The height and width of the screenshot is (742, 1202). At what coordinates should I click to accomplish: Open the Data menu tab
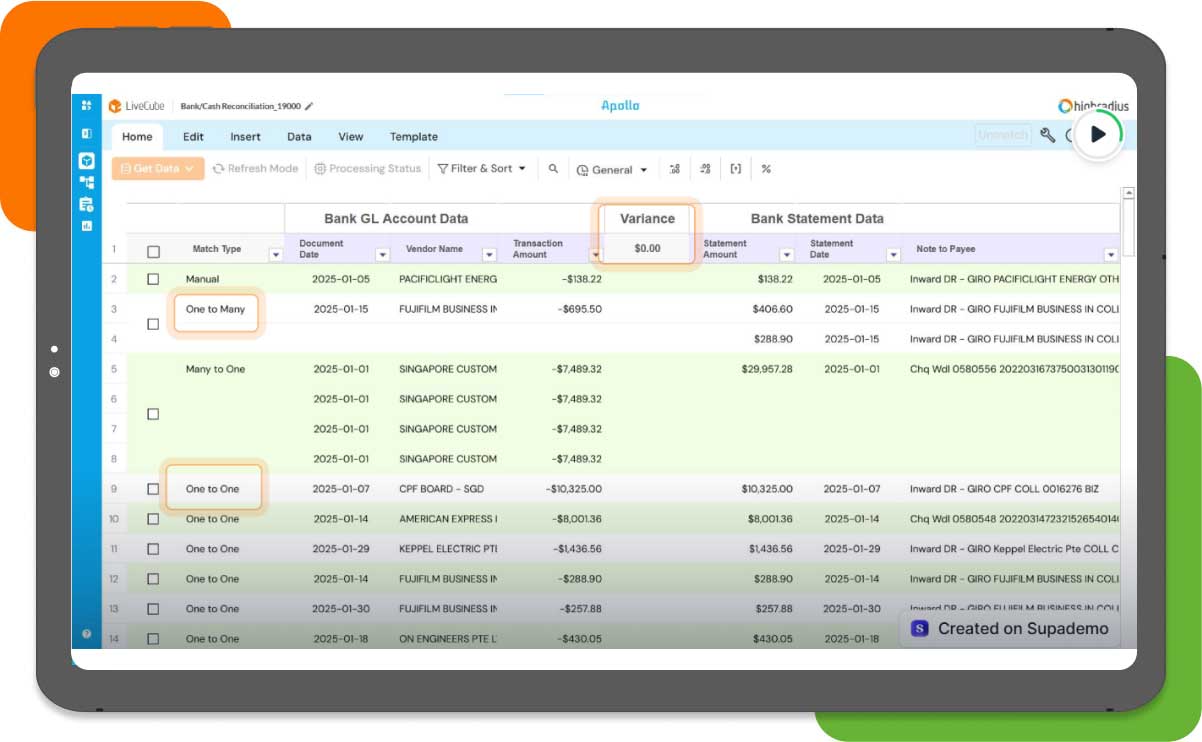[x=299, y=137]
